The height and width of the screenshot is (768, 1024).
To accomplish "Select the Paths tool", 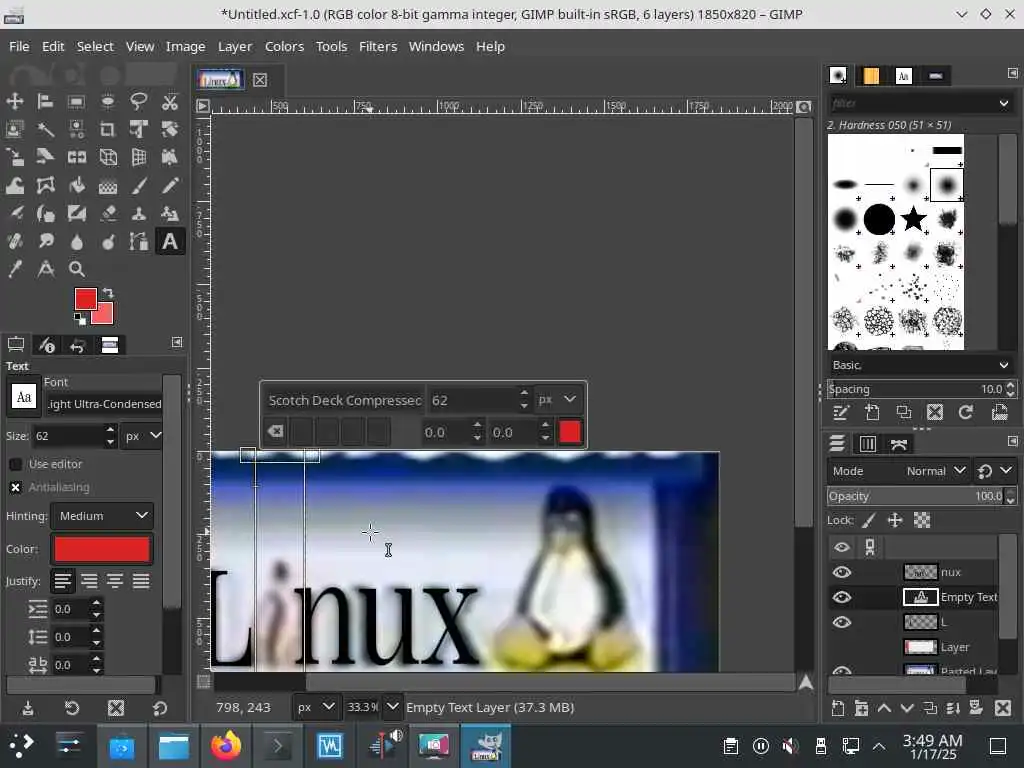I will 138,242.
